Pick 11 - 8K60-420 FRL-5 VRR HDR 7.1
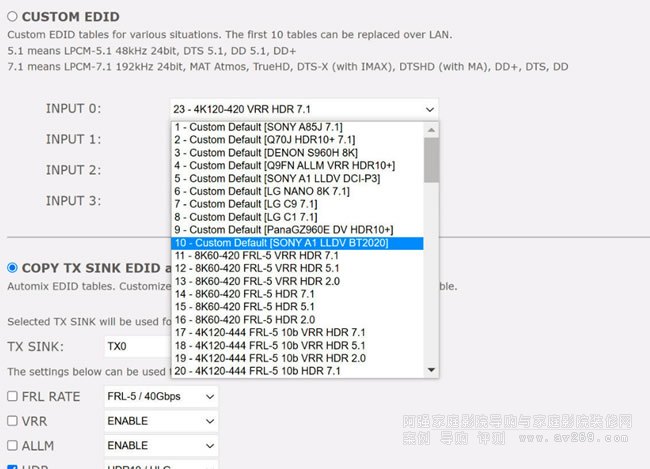The image size is (650, 469). click(x=270, y=256)
